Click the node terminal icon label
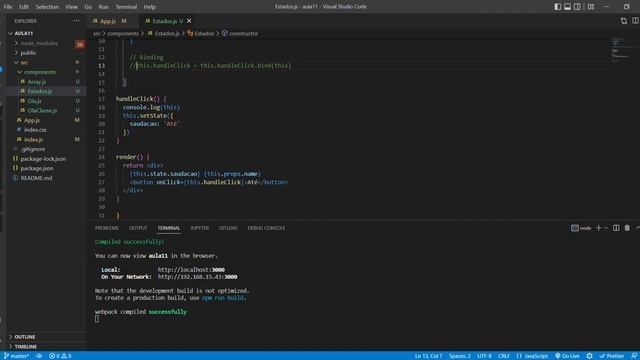This screenshot has height=360, width=640. click(581, 228)
